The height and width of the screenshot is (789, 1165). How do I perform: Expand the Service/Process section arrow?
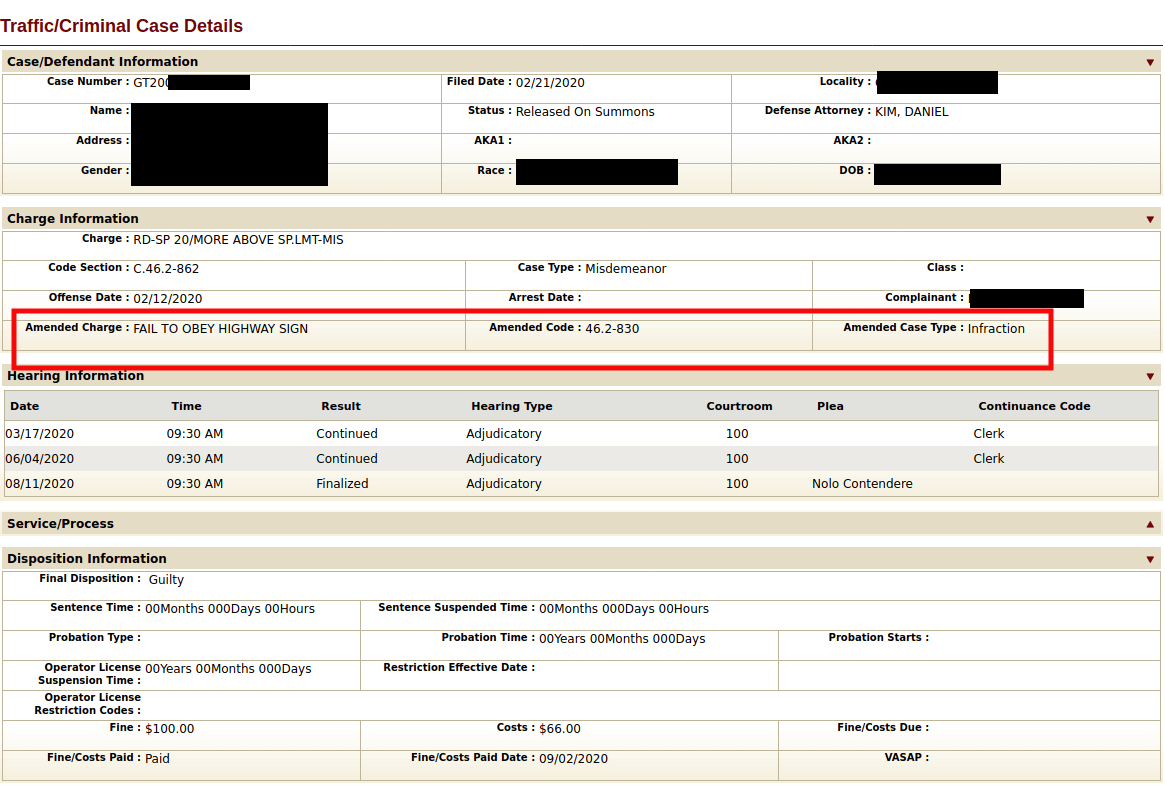tap(1149, 525)
